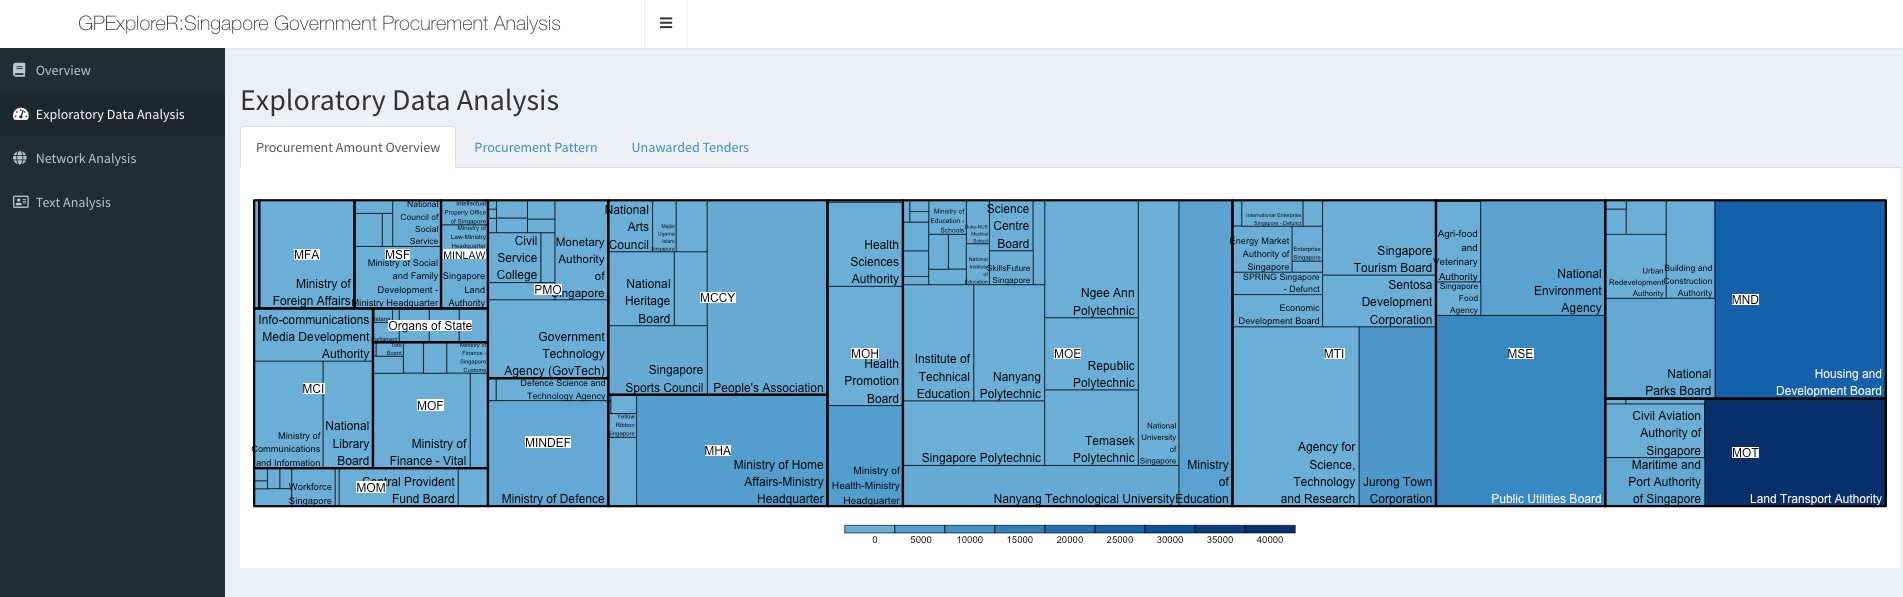Click the legend swatch labeled 20000

pyautogui.click(x=1070, y=529)
